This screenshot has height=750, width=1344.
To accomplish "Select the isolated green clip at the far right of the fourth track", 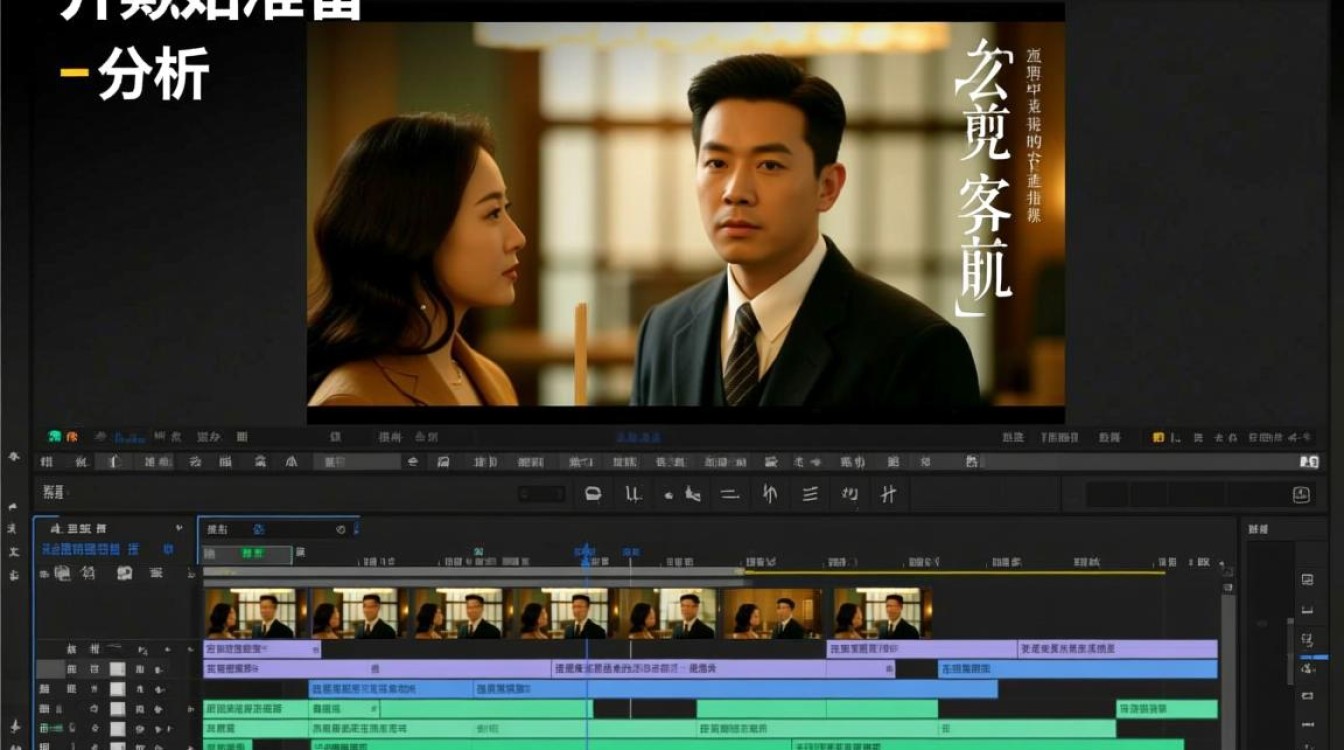I will tap(1166, 709).
